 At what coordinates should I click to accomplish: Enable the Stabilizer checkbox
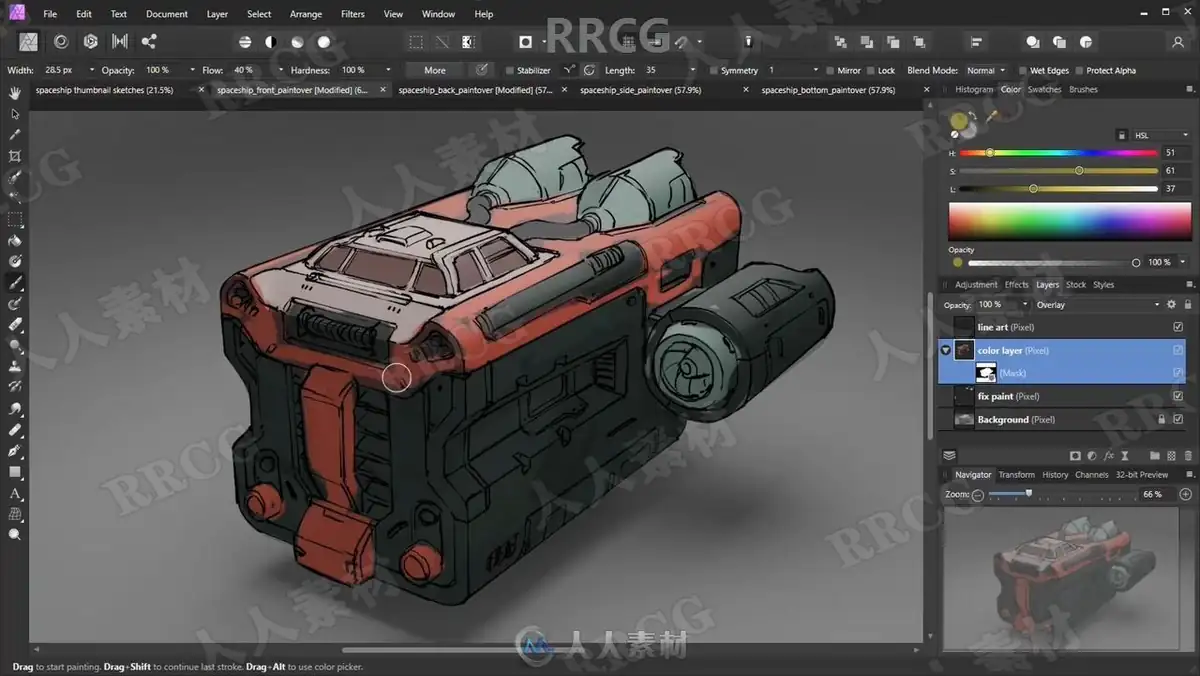[x=510, y=70]
